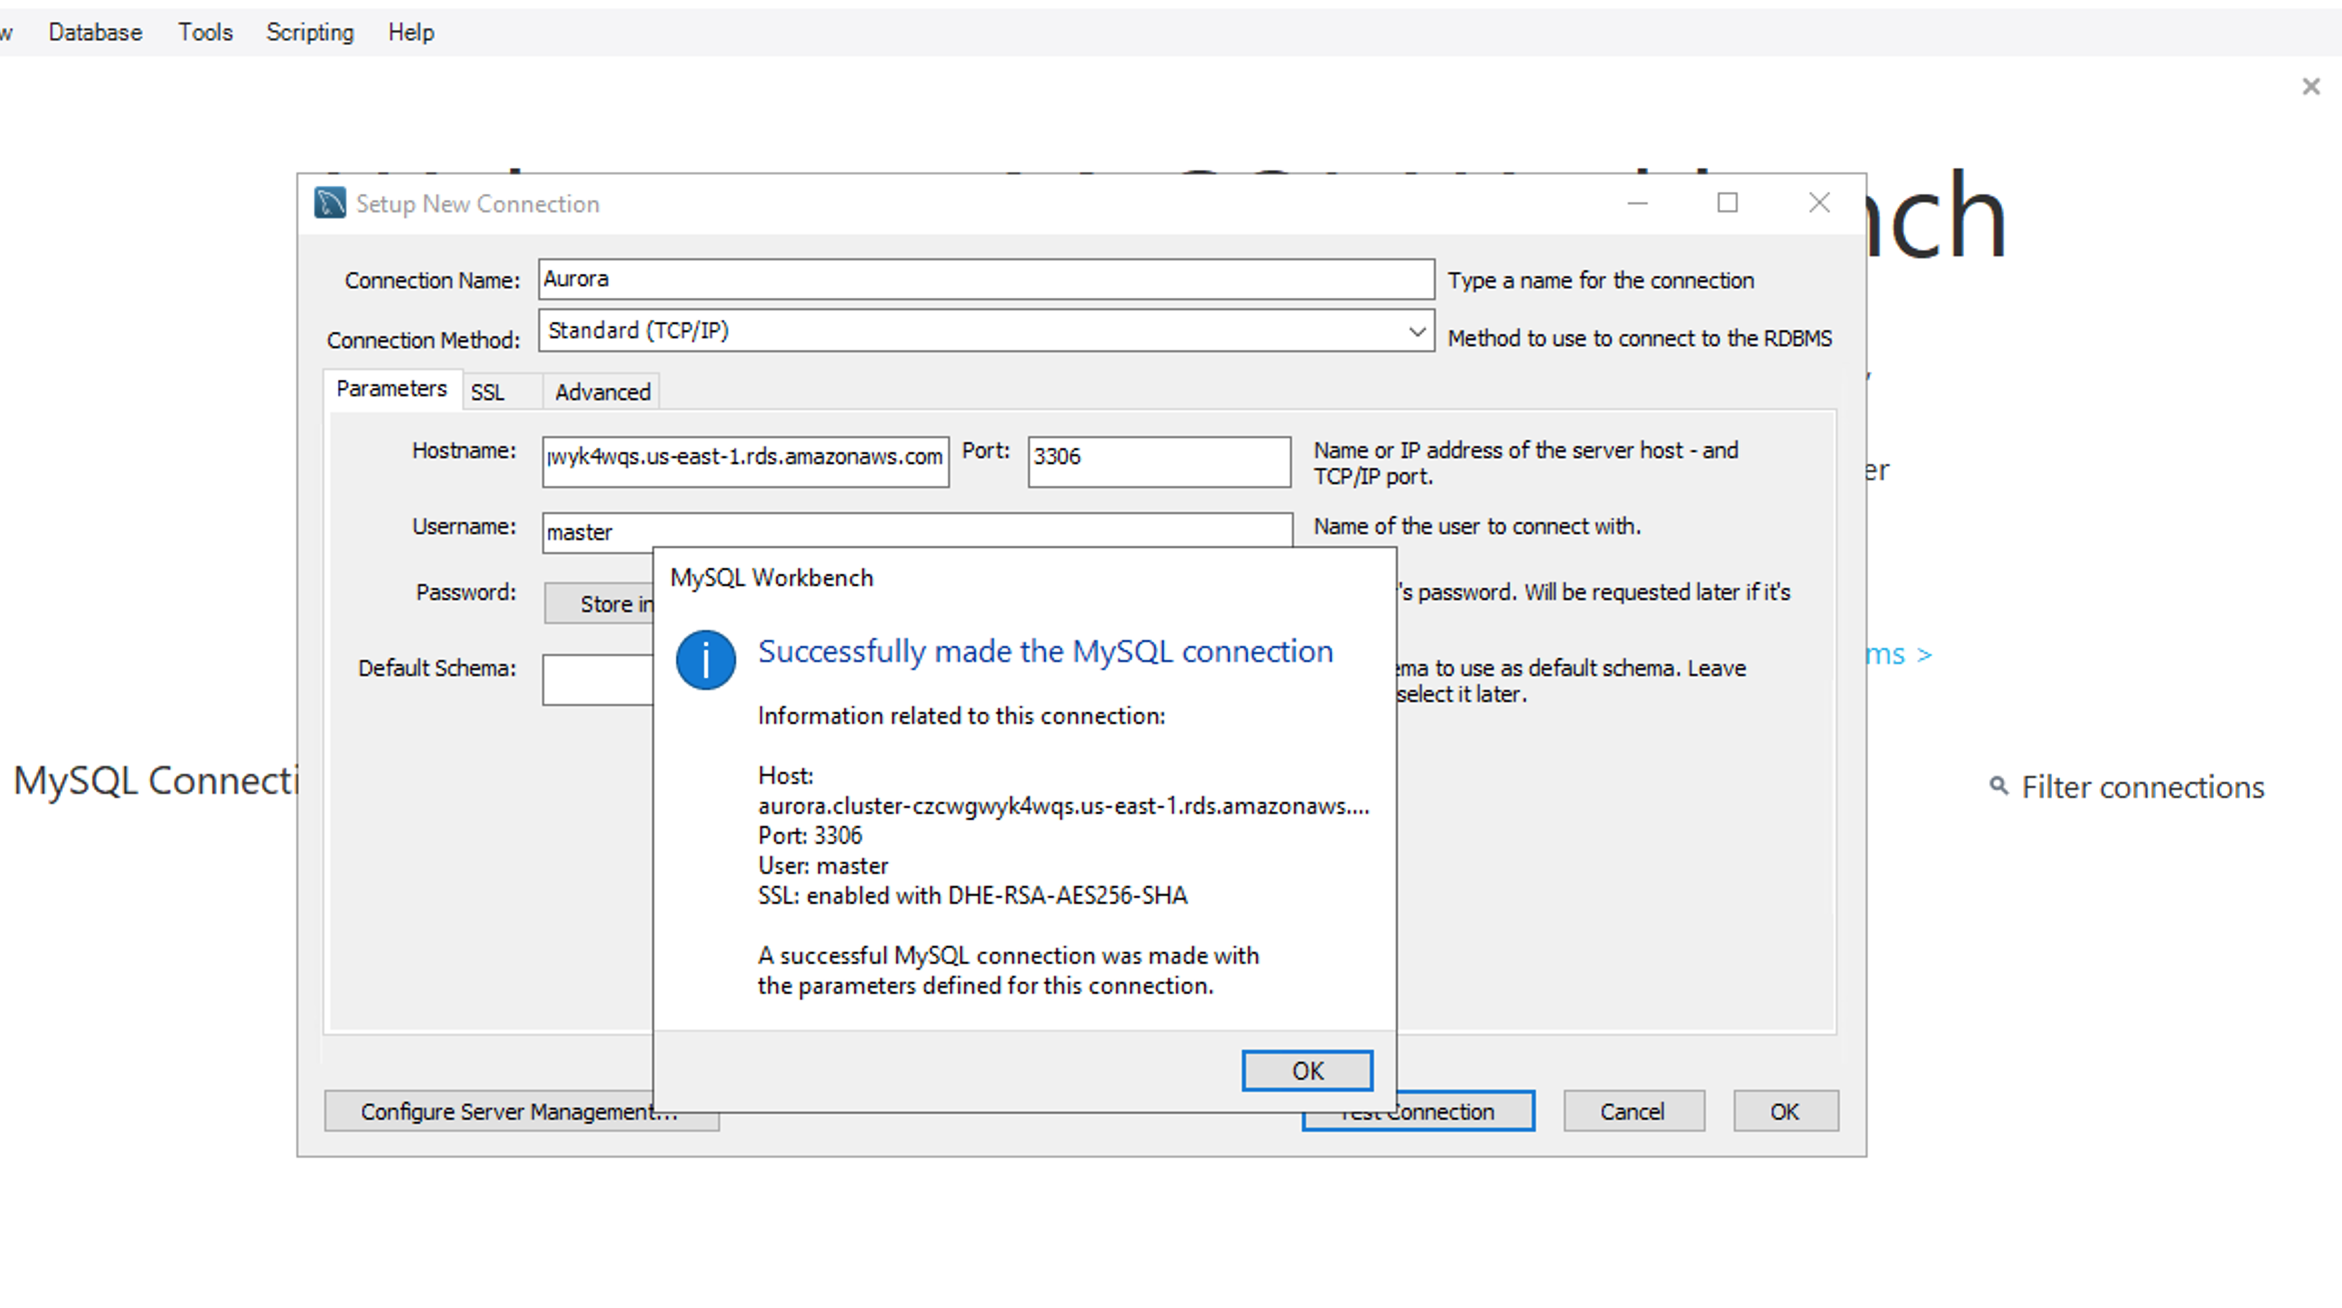Click the blue information icon in message box
The width and height of the screenshot is (2342, 1308).
coord(705,659)
